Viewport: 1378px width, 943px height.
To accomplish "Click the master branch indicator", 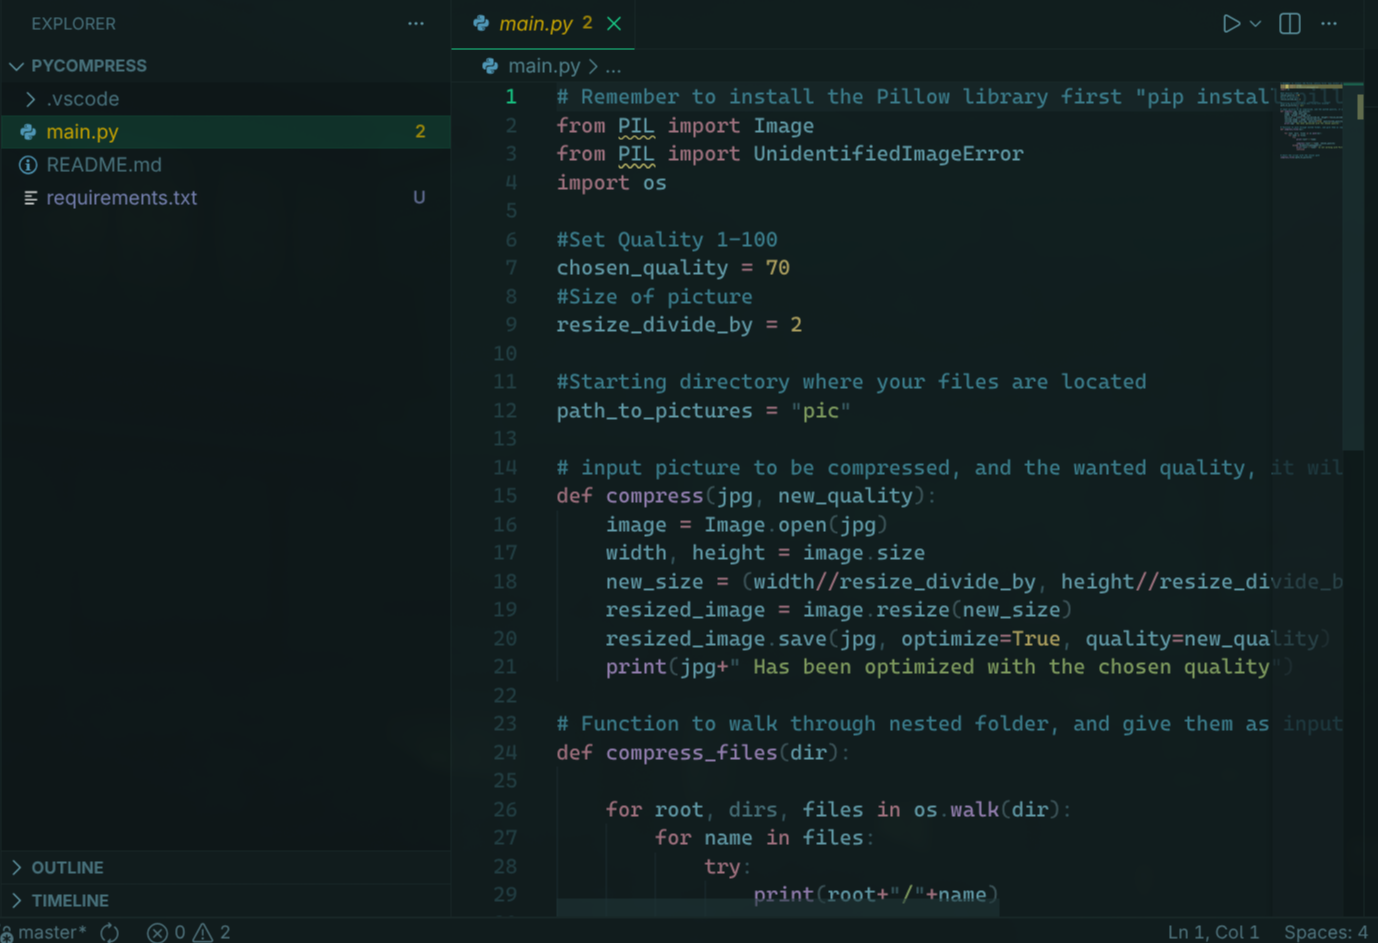I will tap(45, 932).
